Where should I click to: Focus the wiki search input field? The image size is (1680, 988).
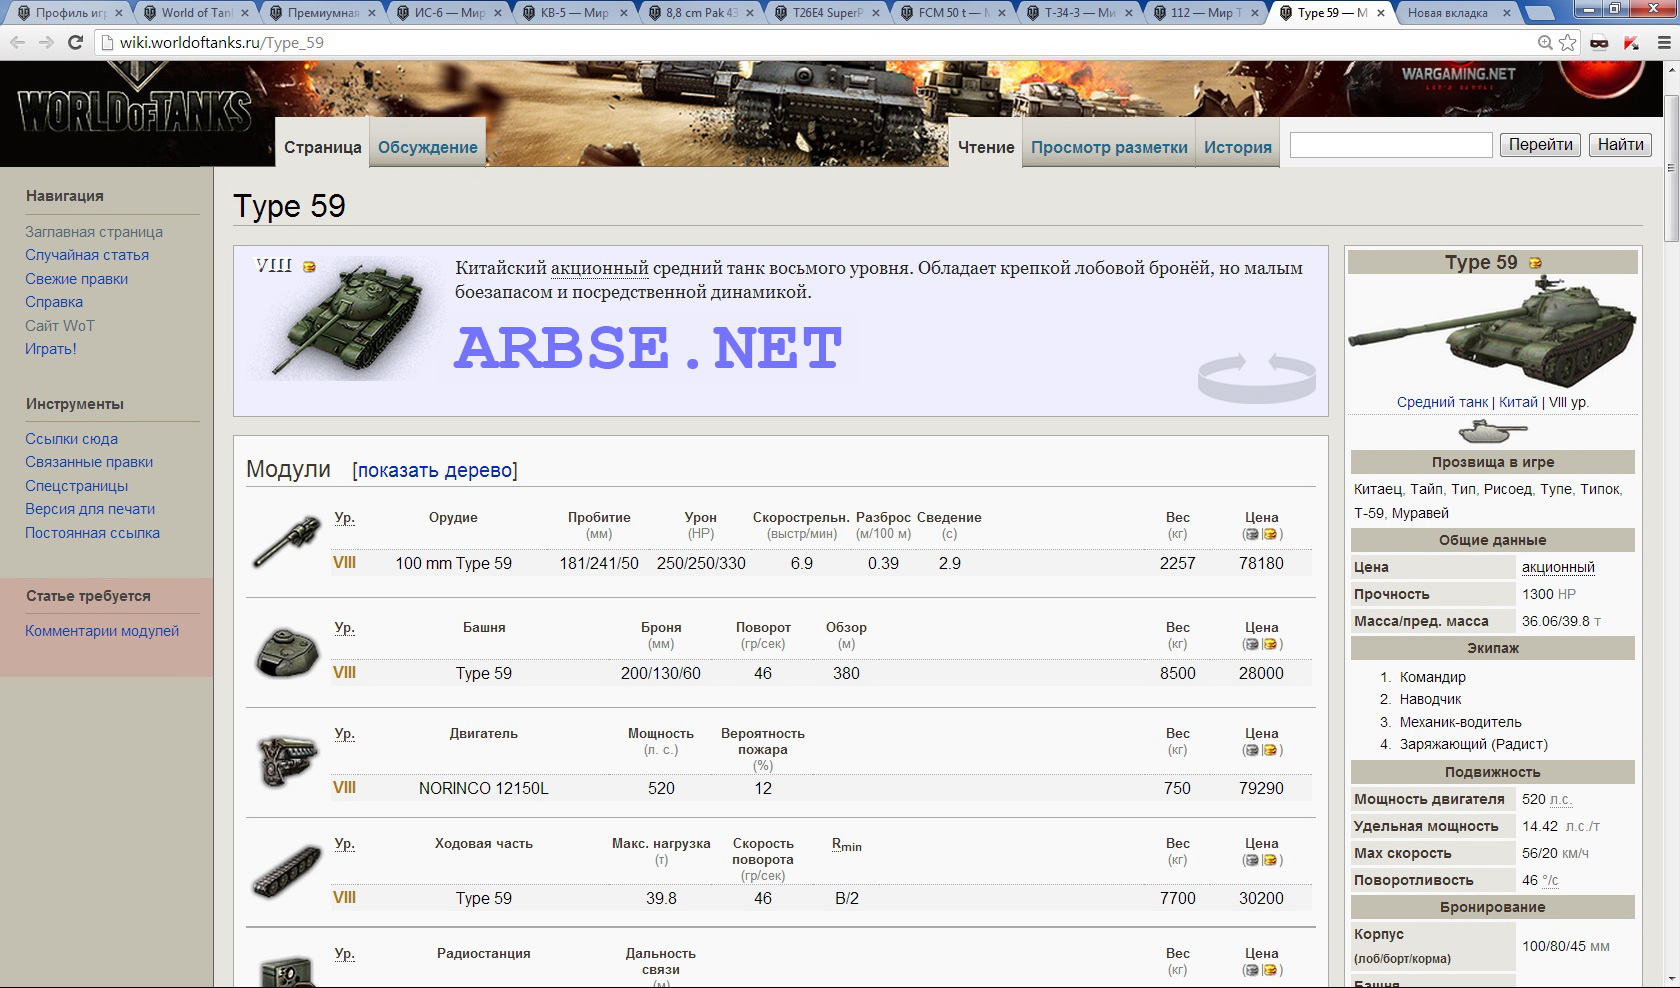1391,145
